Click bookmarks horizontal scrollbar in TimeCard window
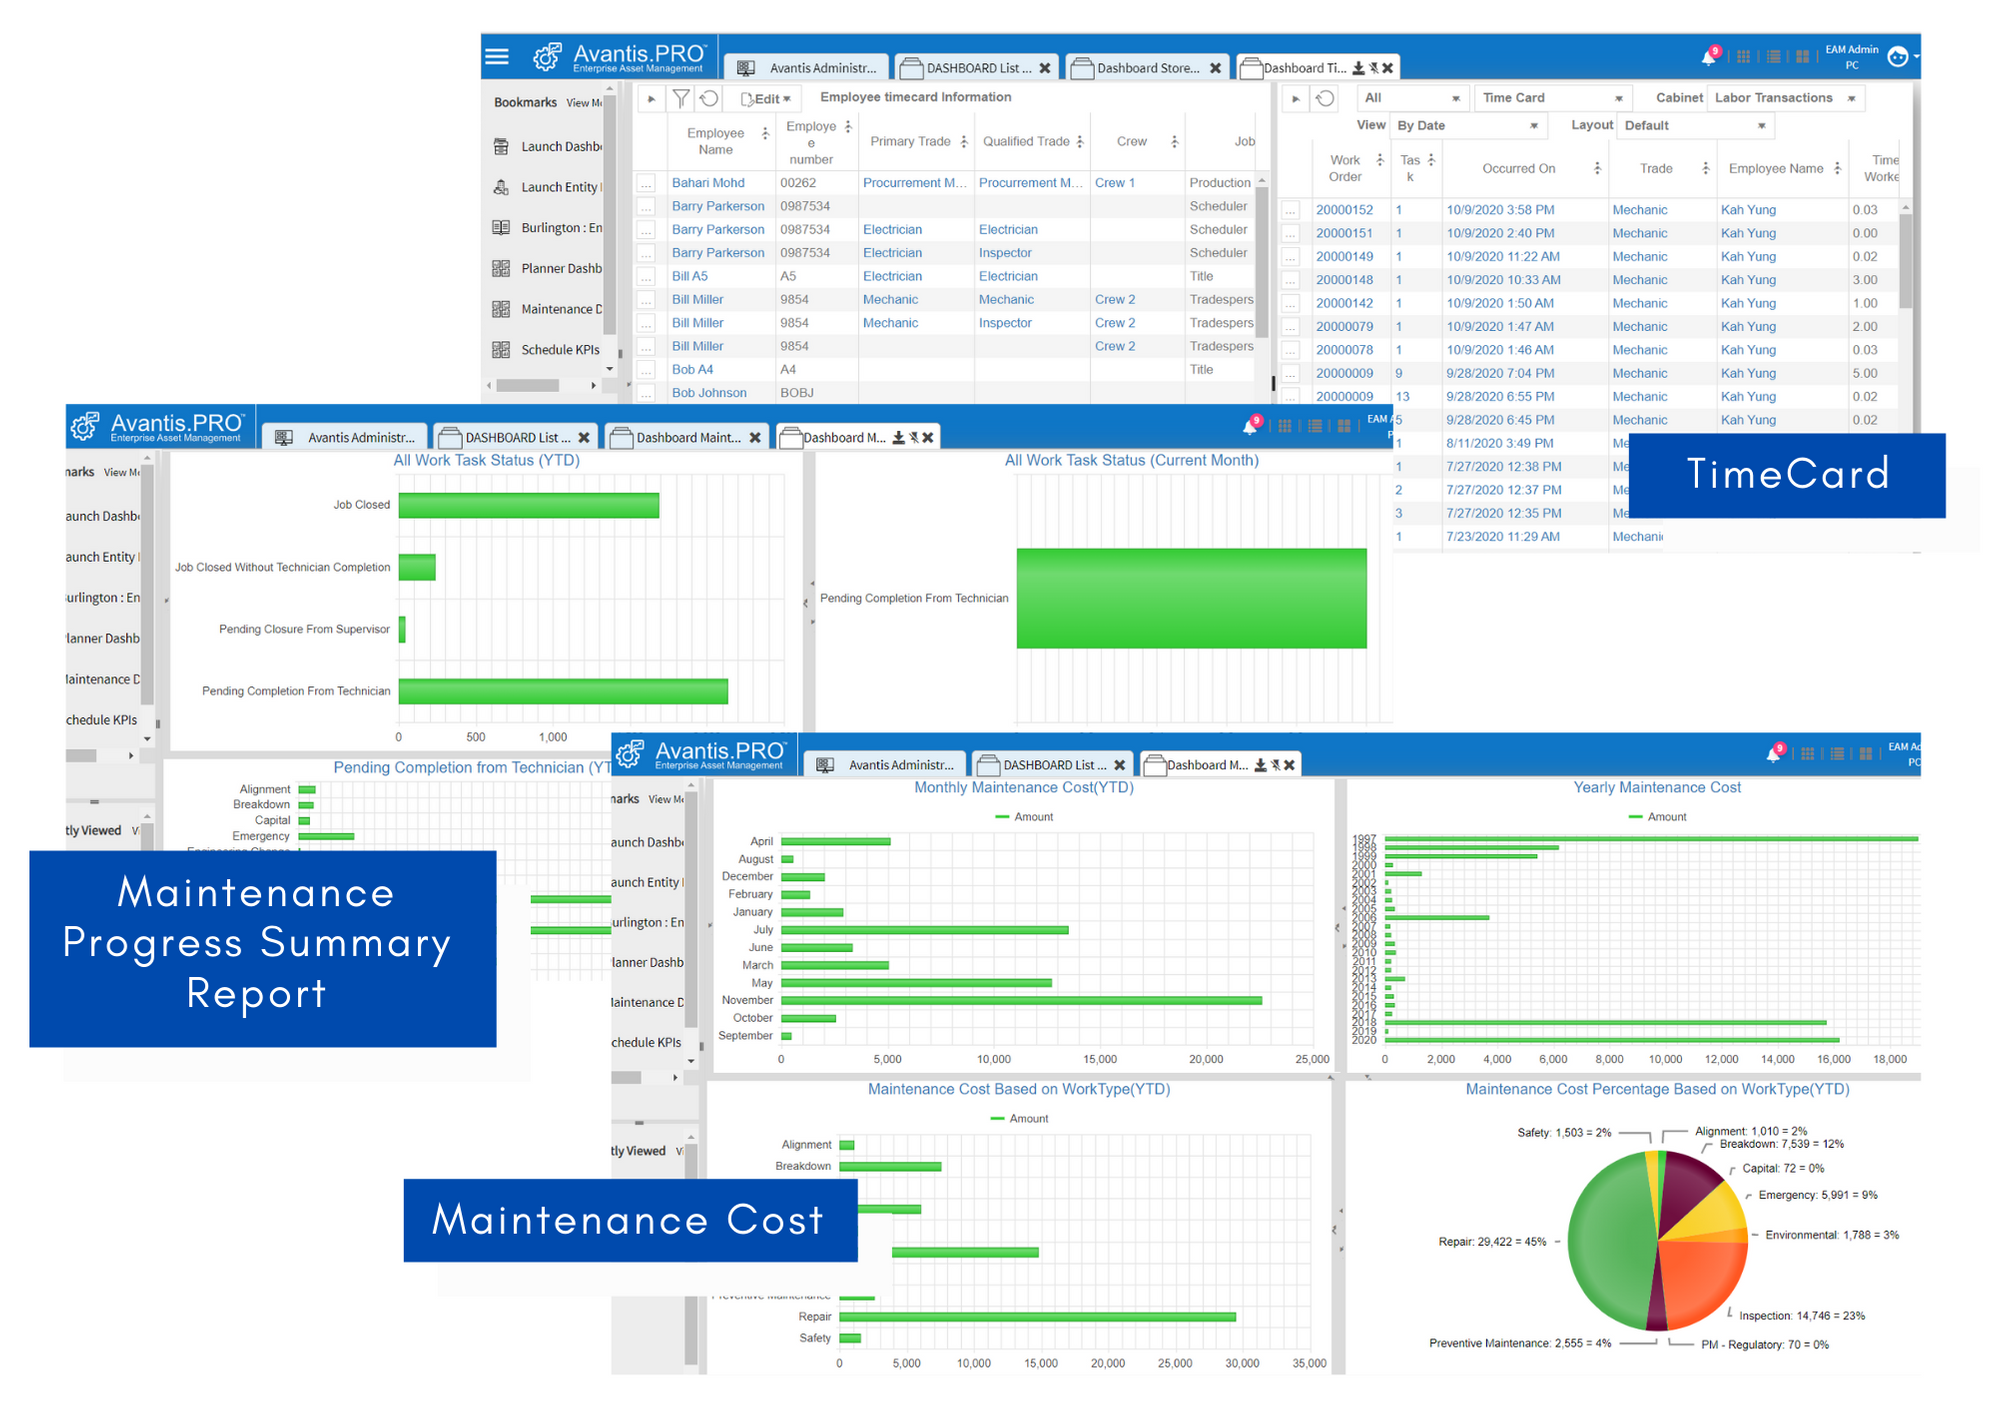The image size is (2000, 1408). [x=528, y=385]
